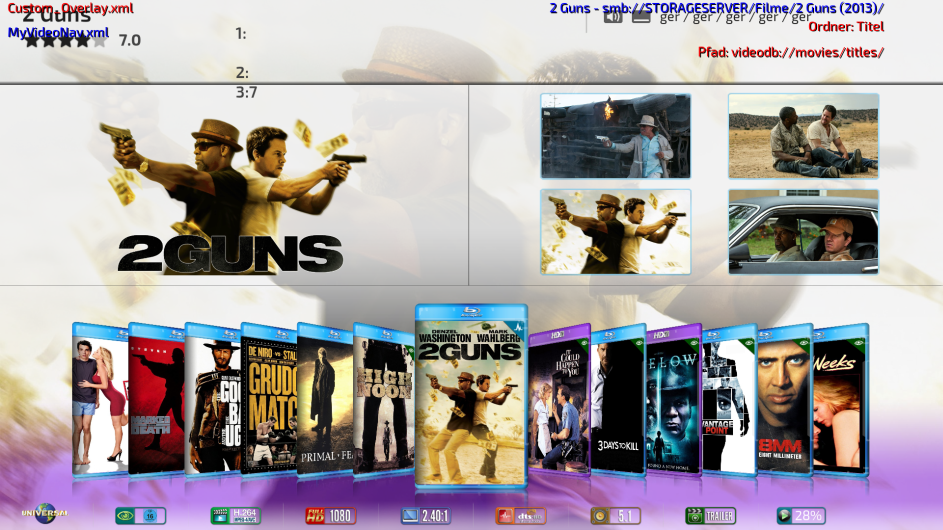Select the Weeks cover at far right
Viewport: 943px width, 530px height.
[841, 400]
